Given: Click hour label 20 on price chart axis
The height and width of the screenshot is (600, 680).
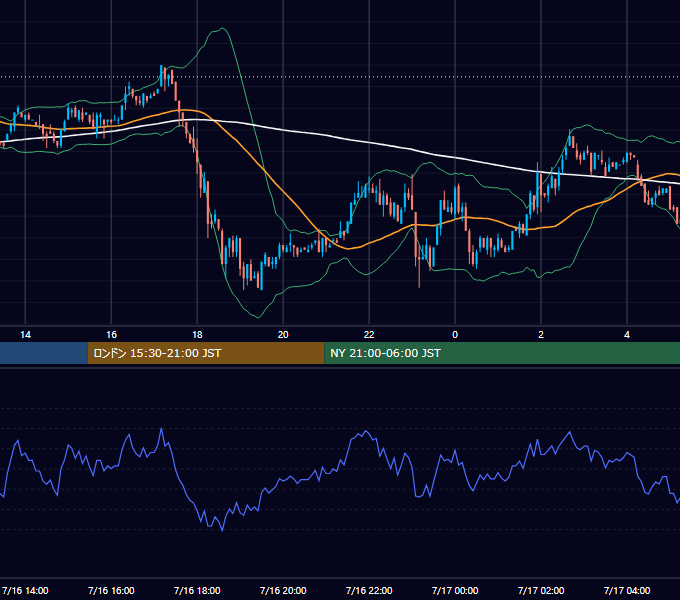Looking at the screenshot, I should click(283, 335).
